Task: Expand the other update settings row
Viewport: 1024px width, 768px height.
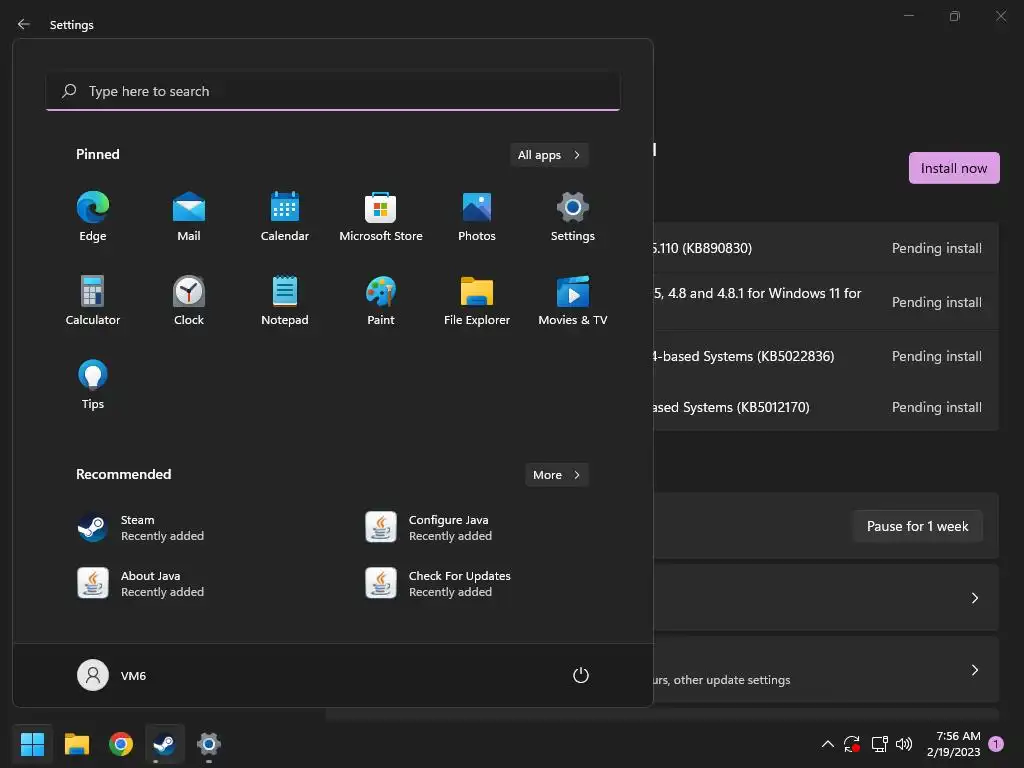Action: click(x=826, y=669)
